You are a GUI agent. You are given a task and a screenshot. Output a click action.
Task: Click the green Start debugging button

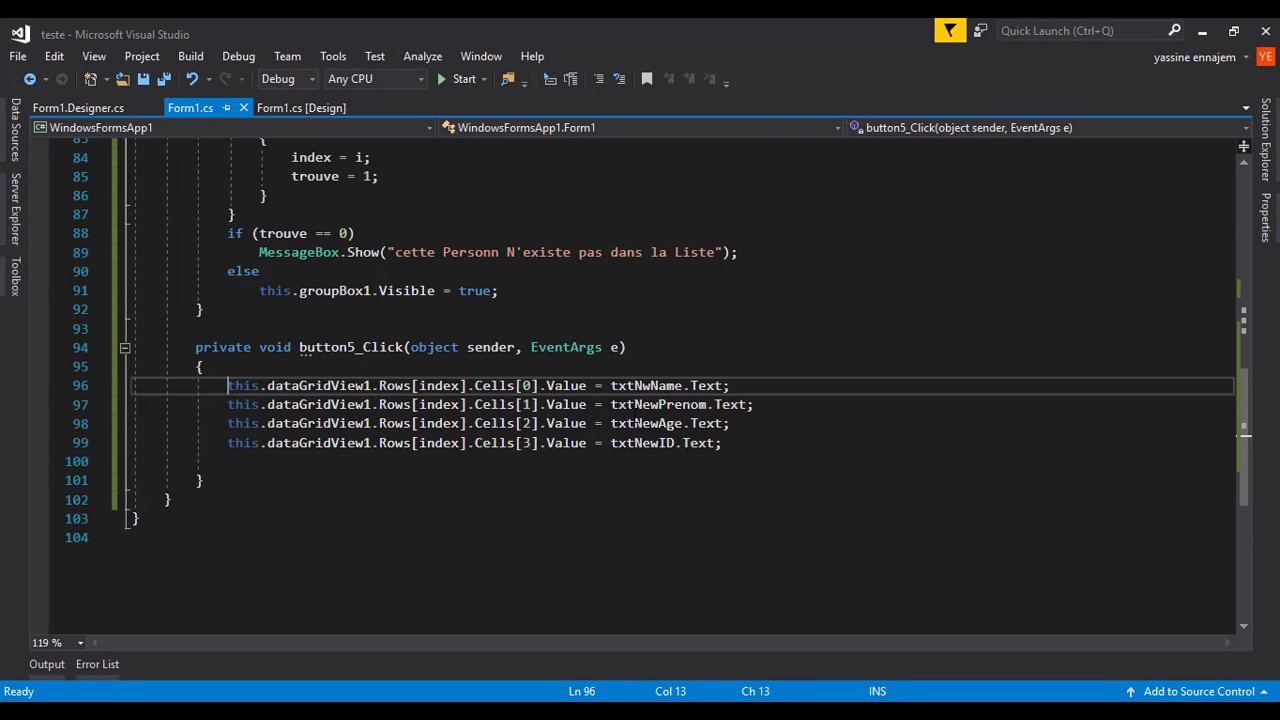(457, 79)
